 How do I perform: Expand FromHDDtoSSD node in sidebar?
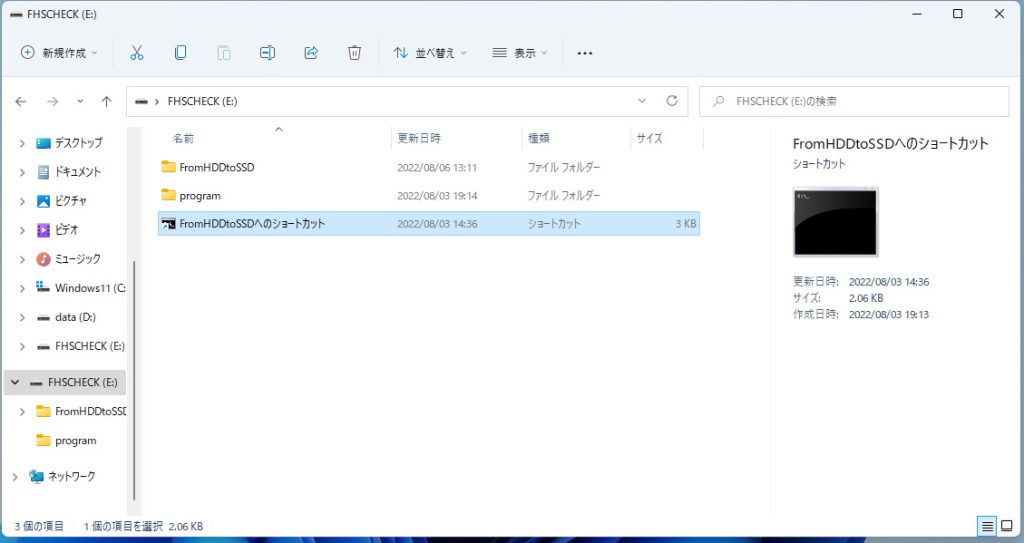(x=22, y=412)
